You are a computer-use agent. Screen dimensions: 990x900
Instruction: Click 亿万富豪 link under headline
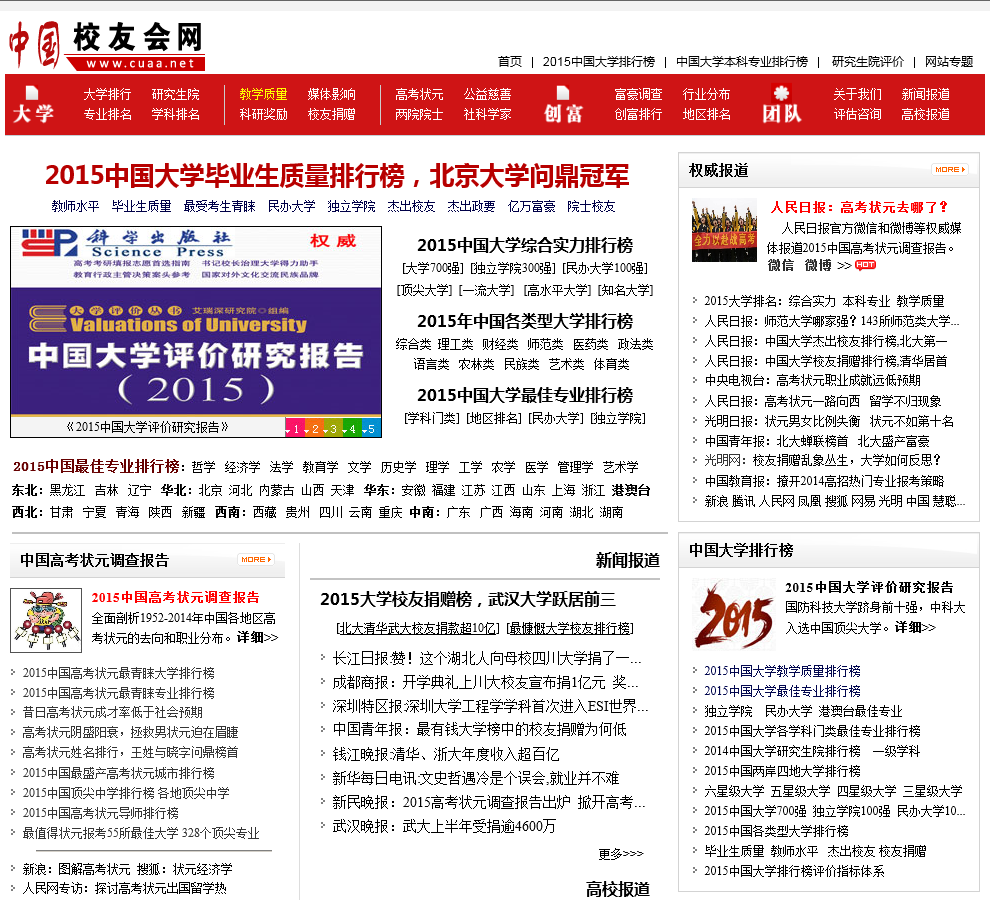click(x=532, y=207)
